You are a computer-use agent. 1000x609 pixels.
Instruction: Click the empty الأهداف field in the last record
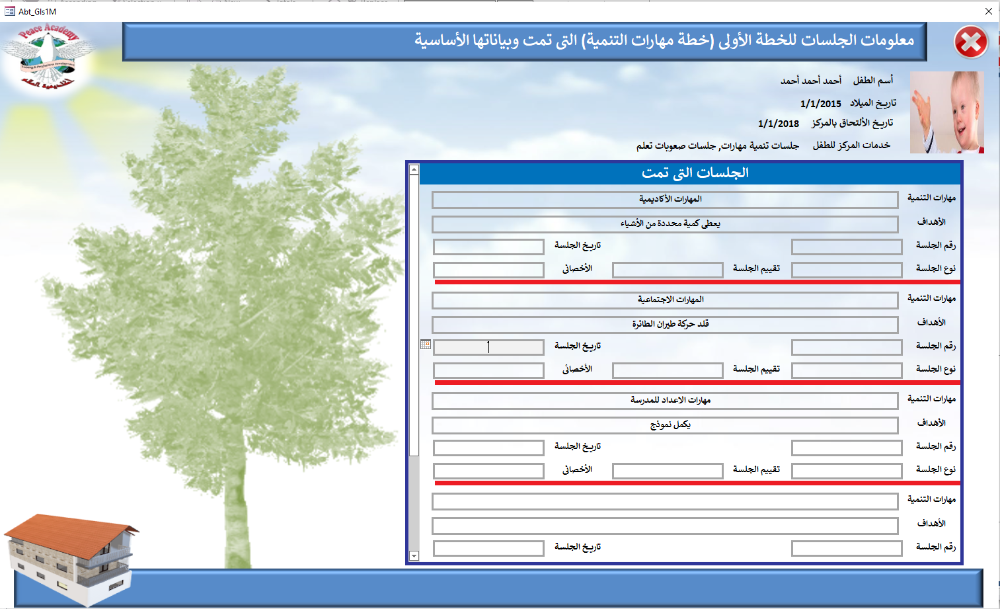tap(665, 525)
